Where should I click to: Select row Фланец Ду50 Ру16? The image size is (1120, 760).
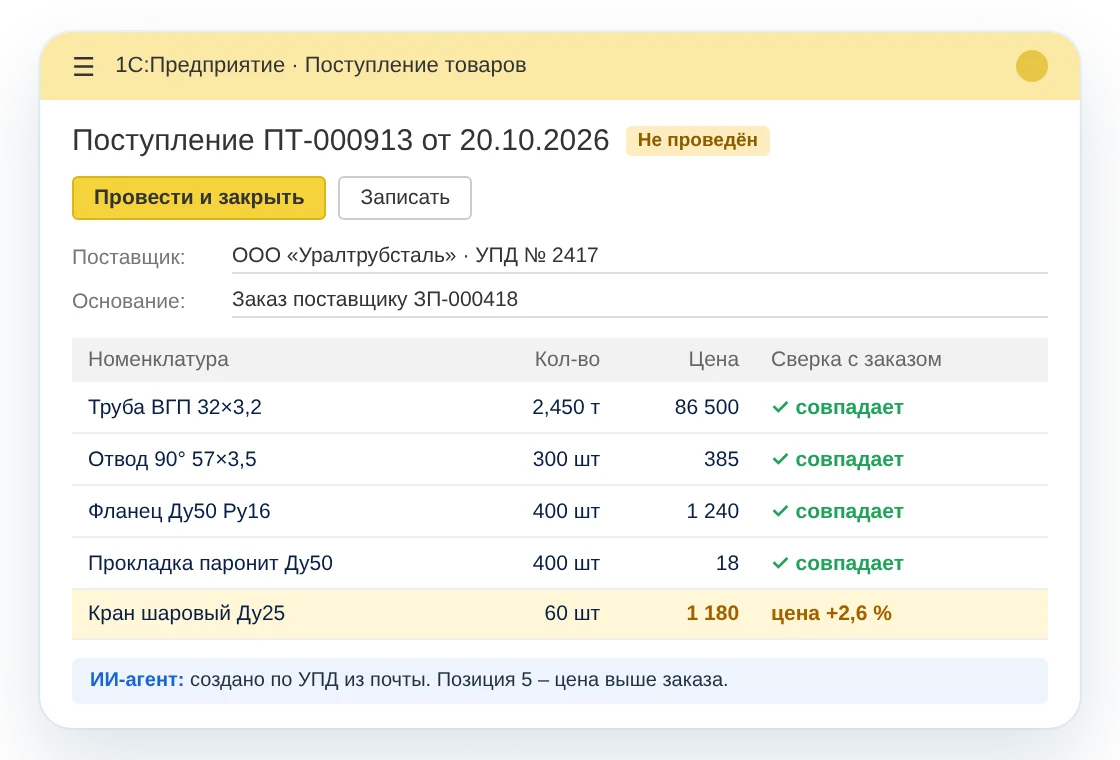560,511
